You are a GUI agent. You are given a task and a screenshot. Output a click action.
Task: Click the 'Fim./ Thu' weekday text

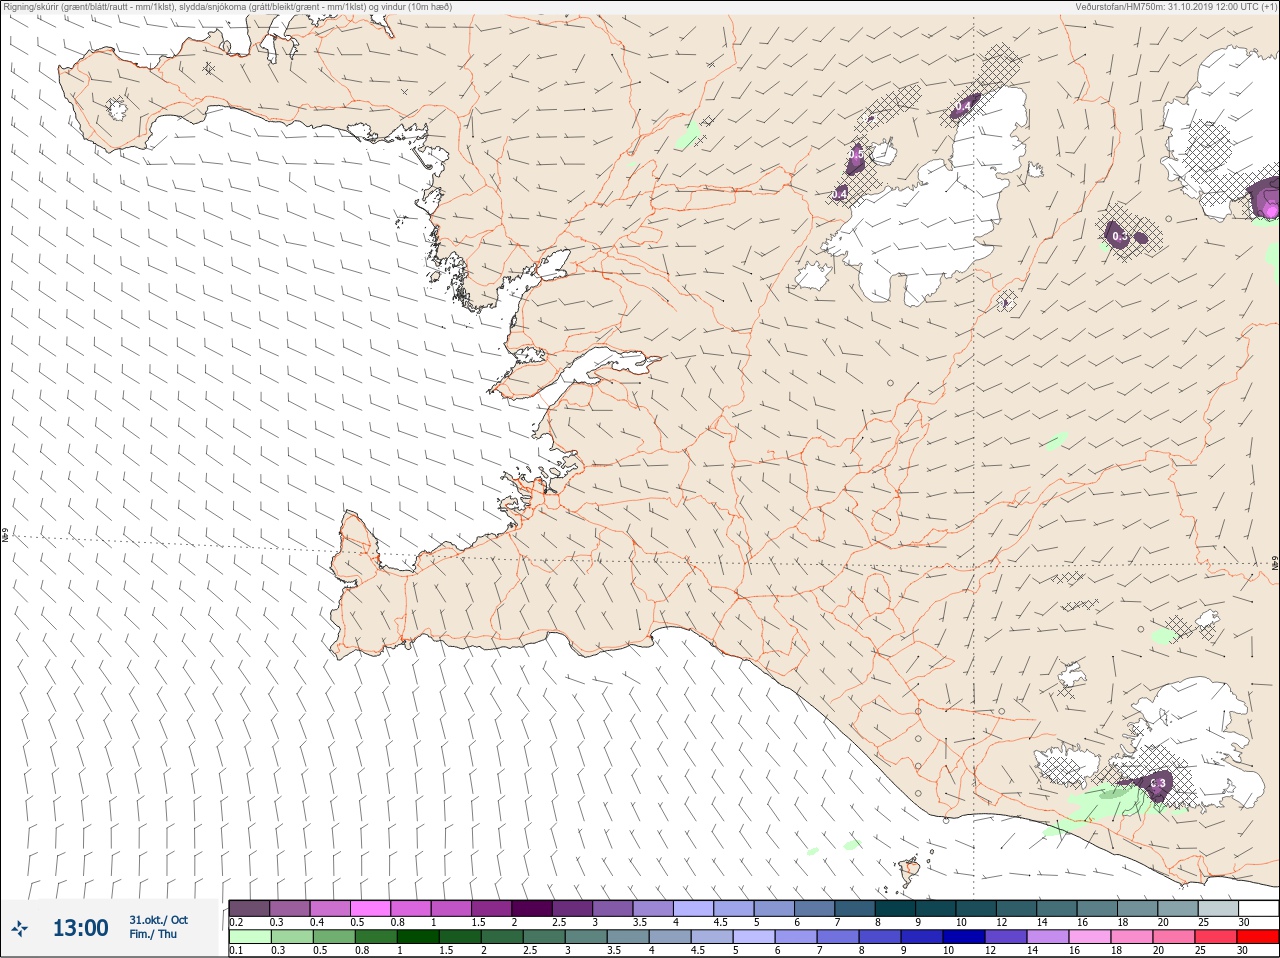(153, 934)
